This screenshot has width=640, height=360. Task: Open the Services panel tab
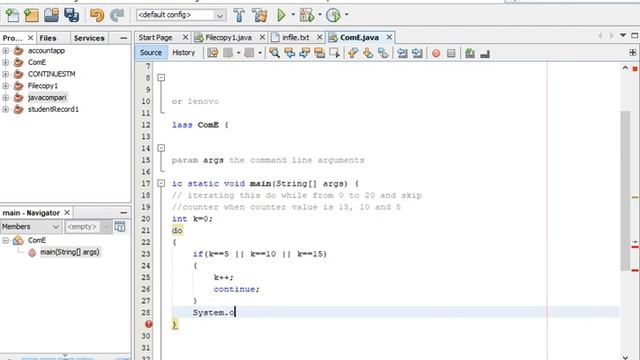[x=89, y=38]
